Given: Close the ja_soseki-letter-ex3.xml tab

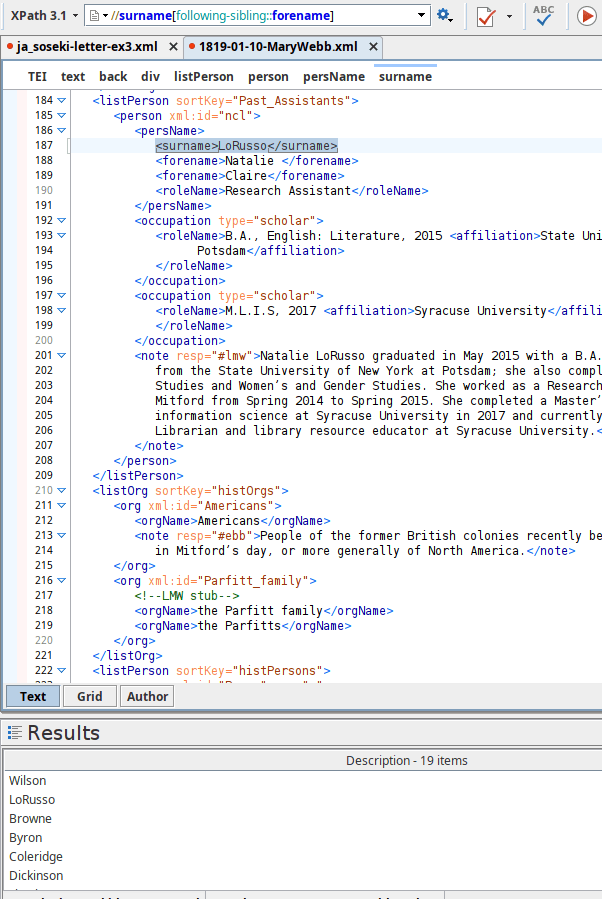Looking at the screenshot, I should point(173,47).
